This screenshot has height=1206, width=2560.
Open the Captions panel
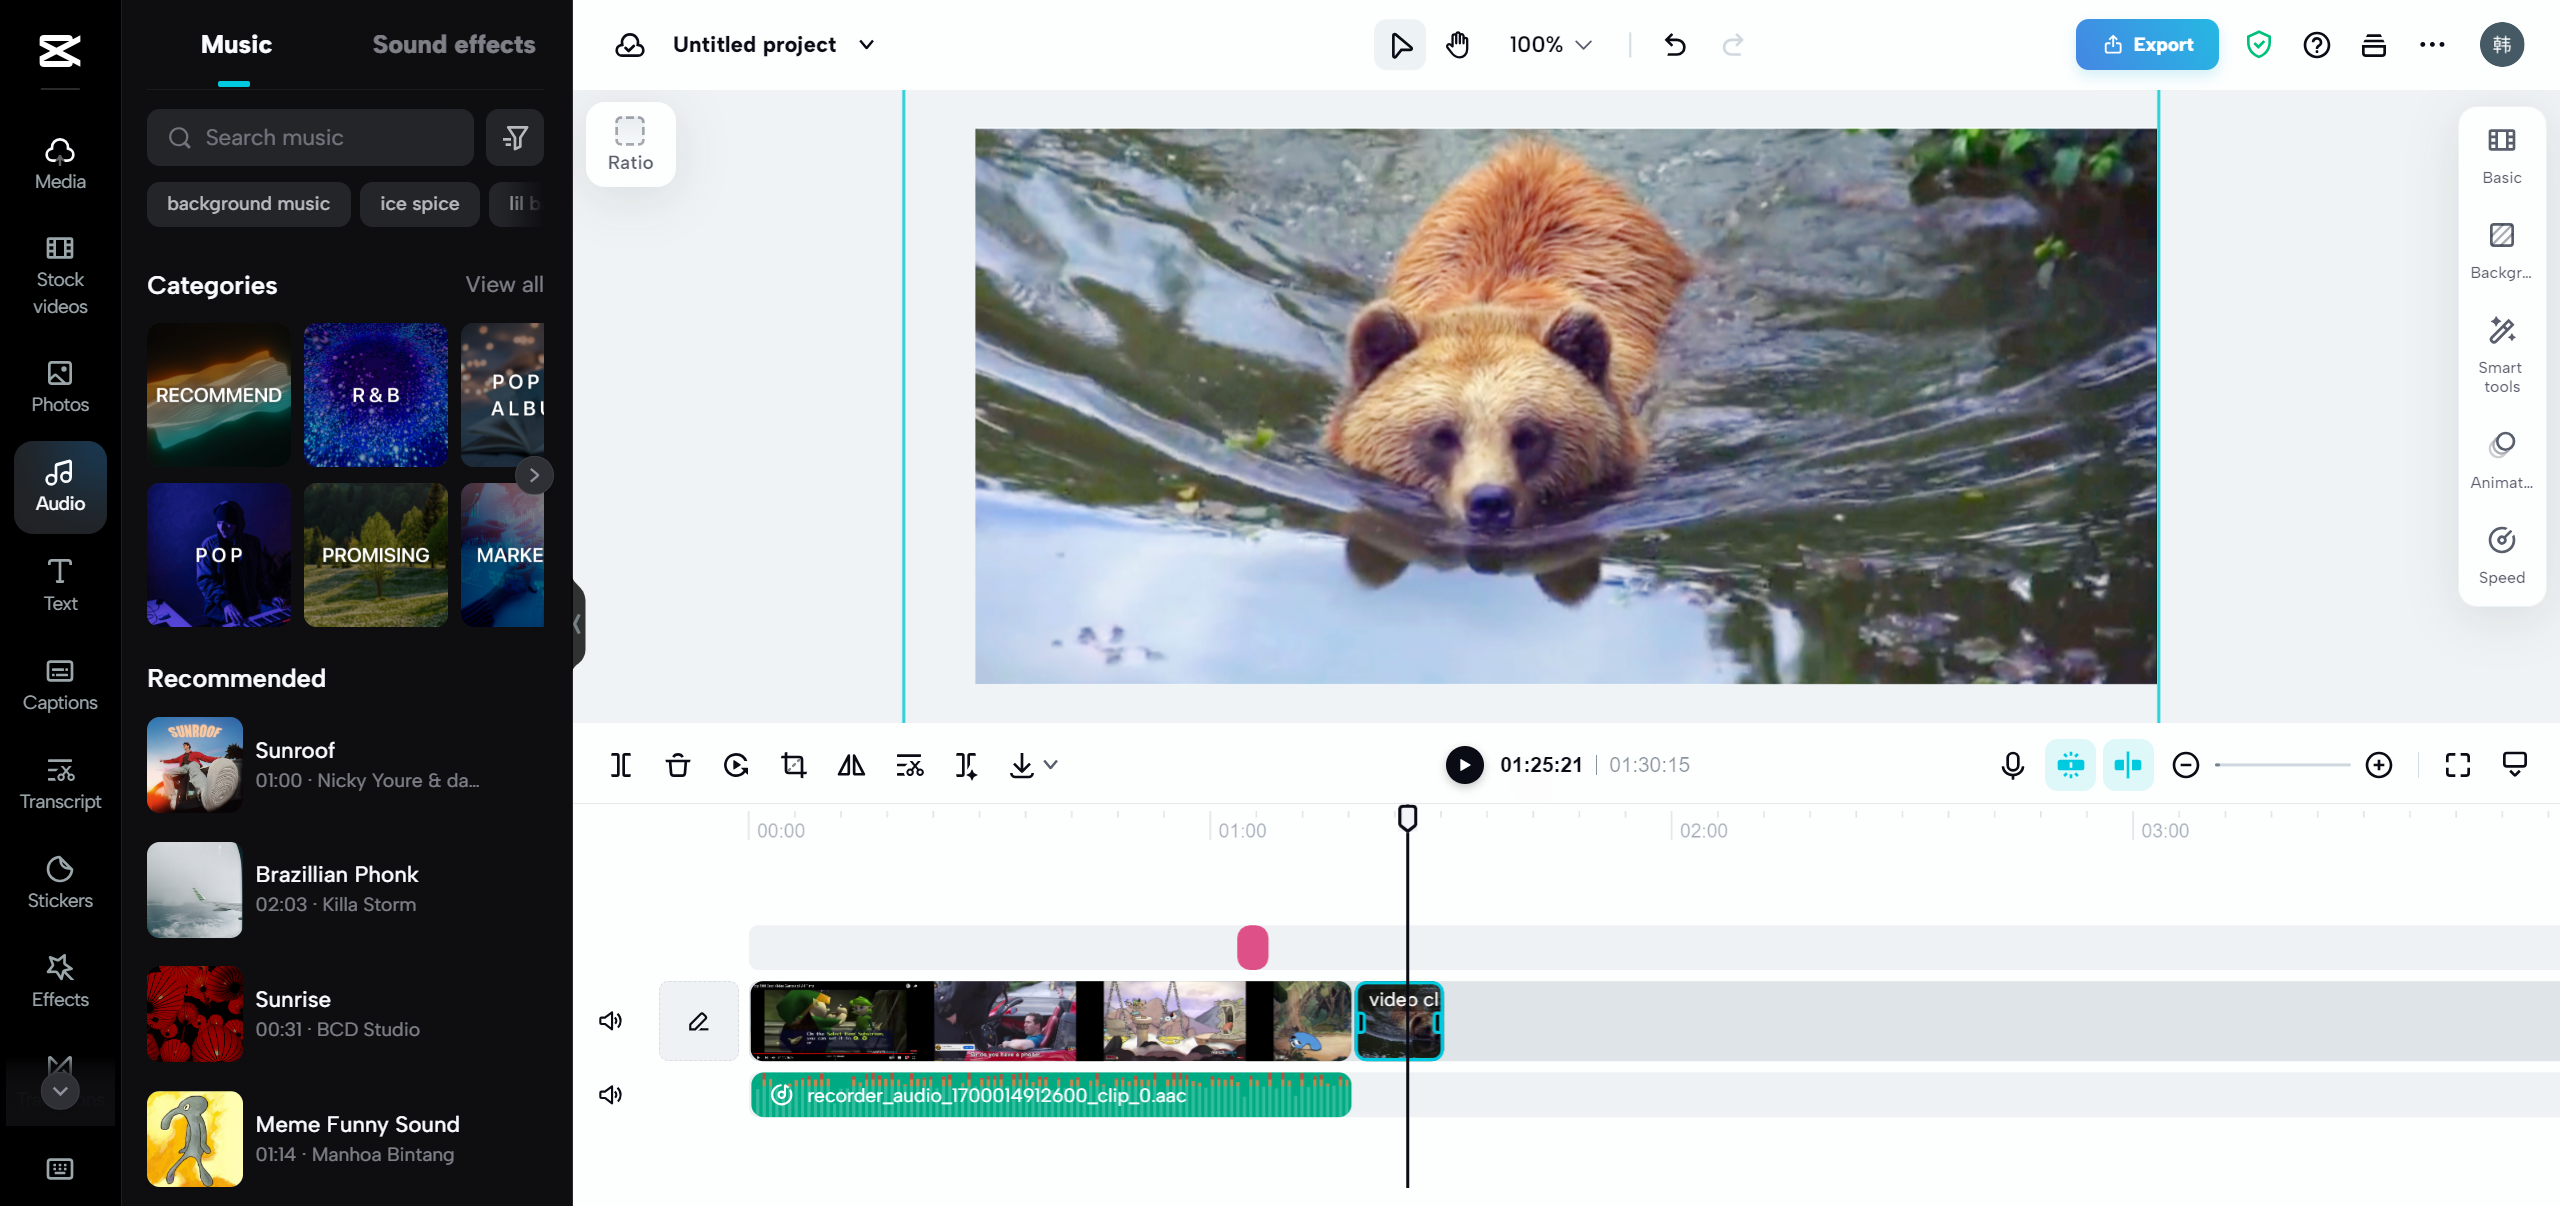pos(60,685)
